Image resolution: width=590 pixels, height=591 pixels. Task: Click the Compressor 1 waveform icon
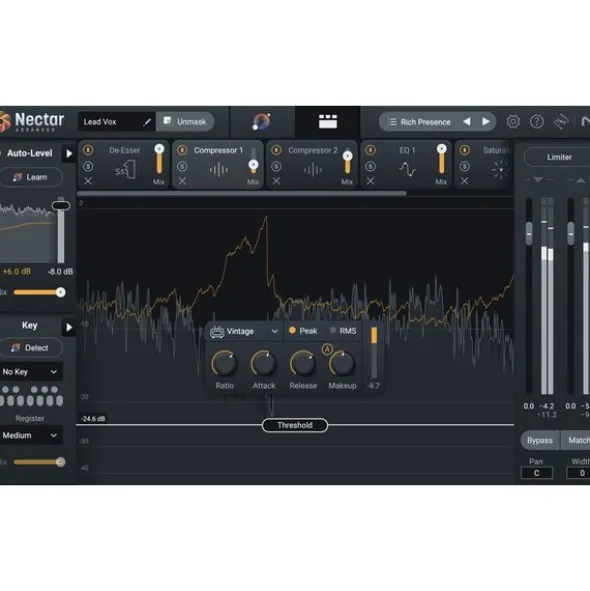[x=219, y=170]
